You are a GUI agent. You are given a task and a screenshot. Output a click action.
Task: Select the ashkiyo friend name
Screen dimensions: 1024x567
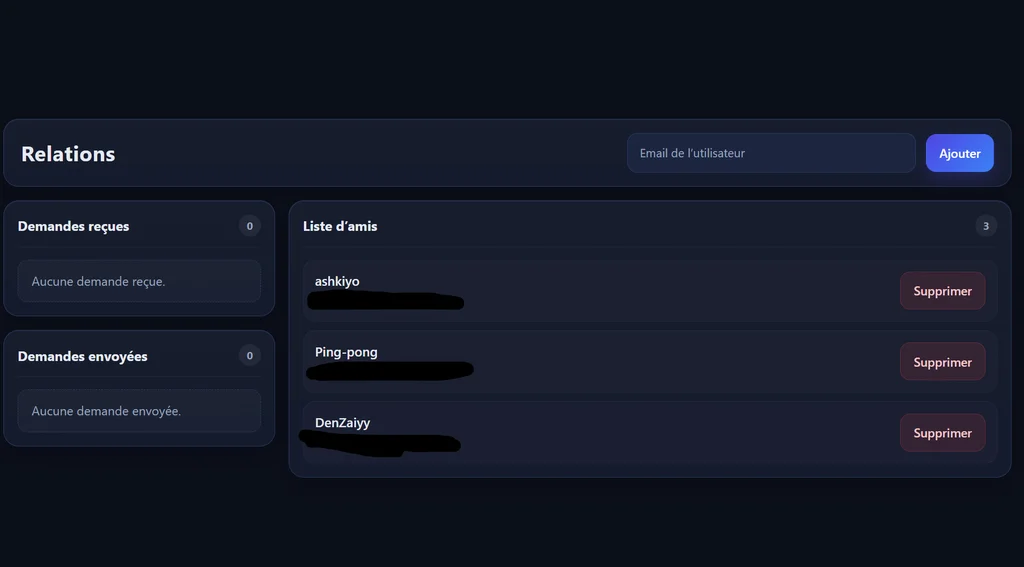(337, 281)
